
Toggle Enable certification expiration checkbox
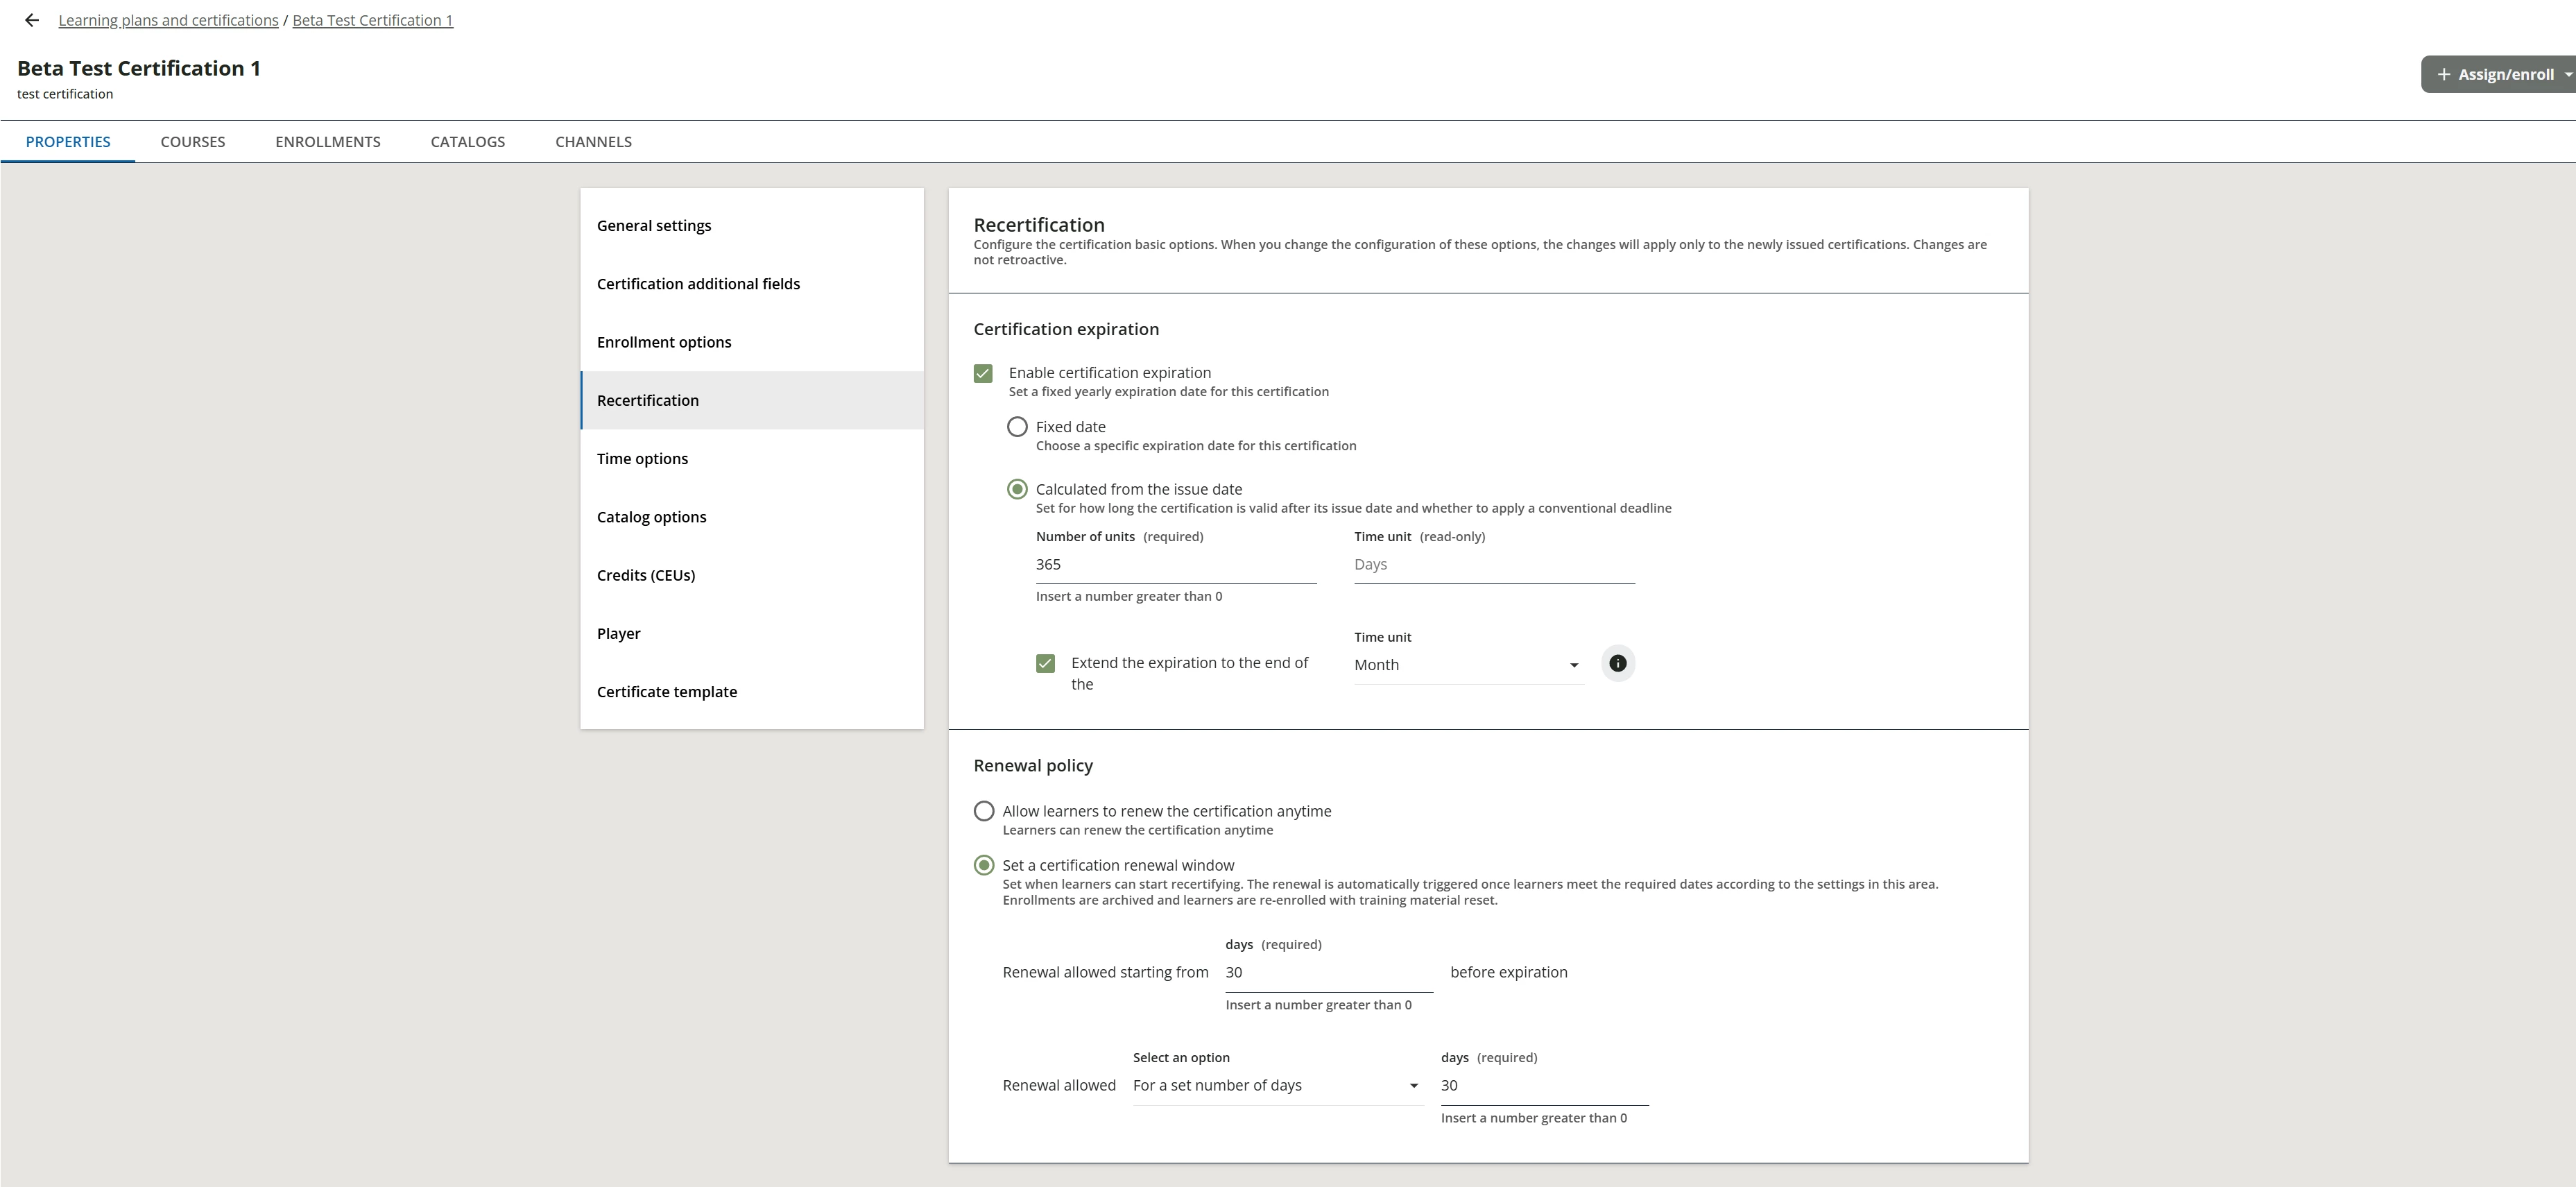click(983, 373)
